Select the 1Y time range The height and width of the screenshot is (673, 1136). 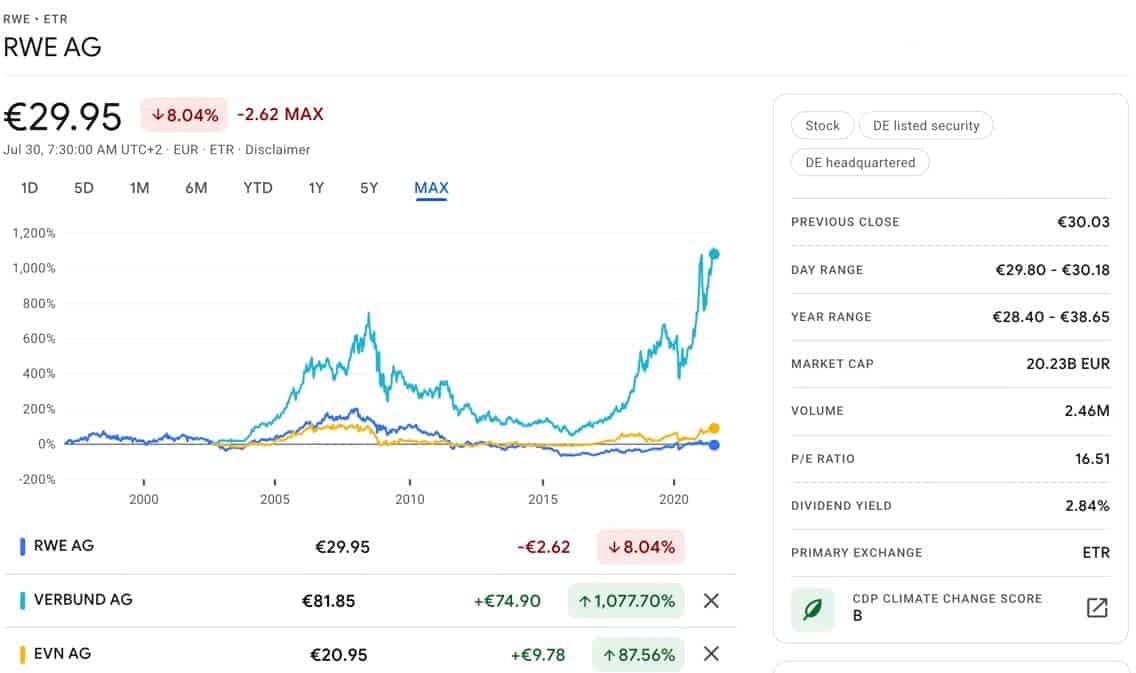click(316, 188)
